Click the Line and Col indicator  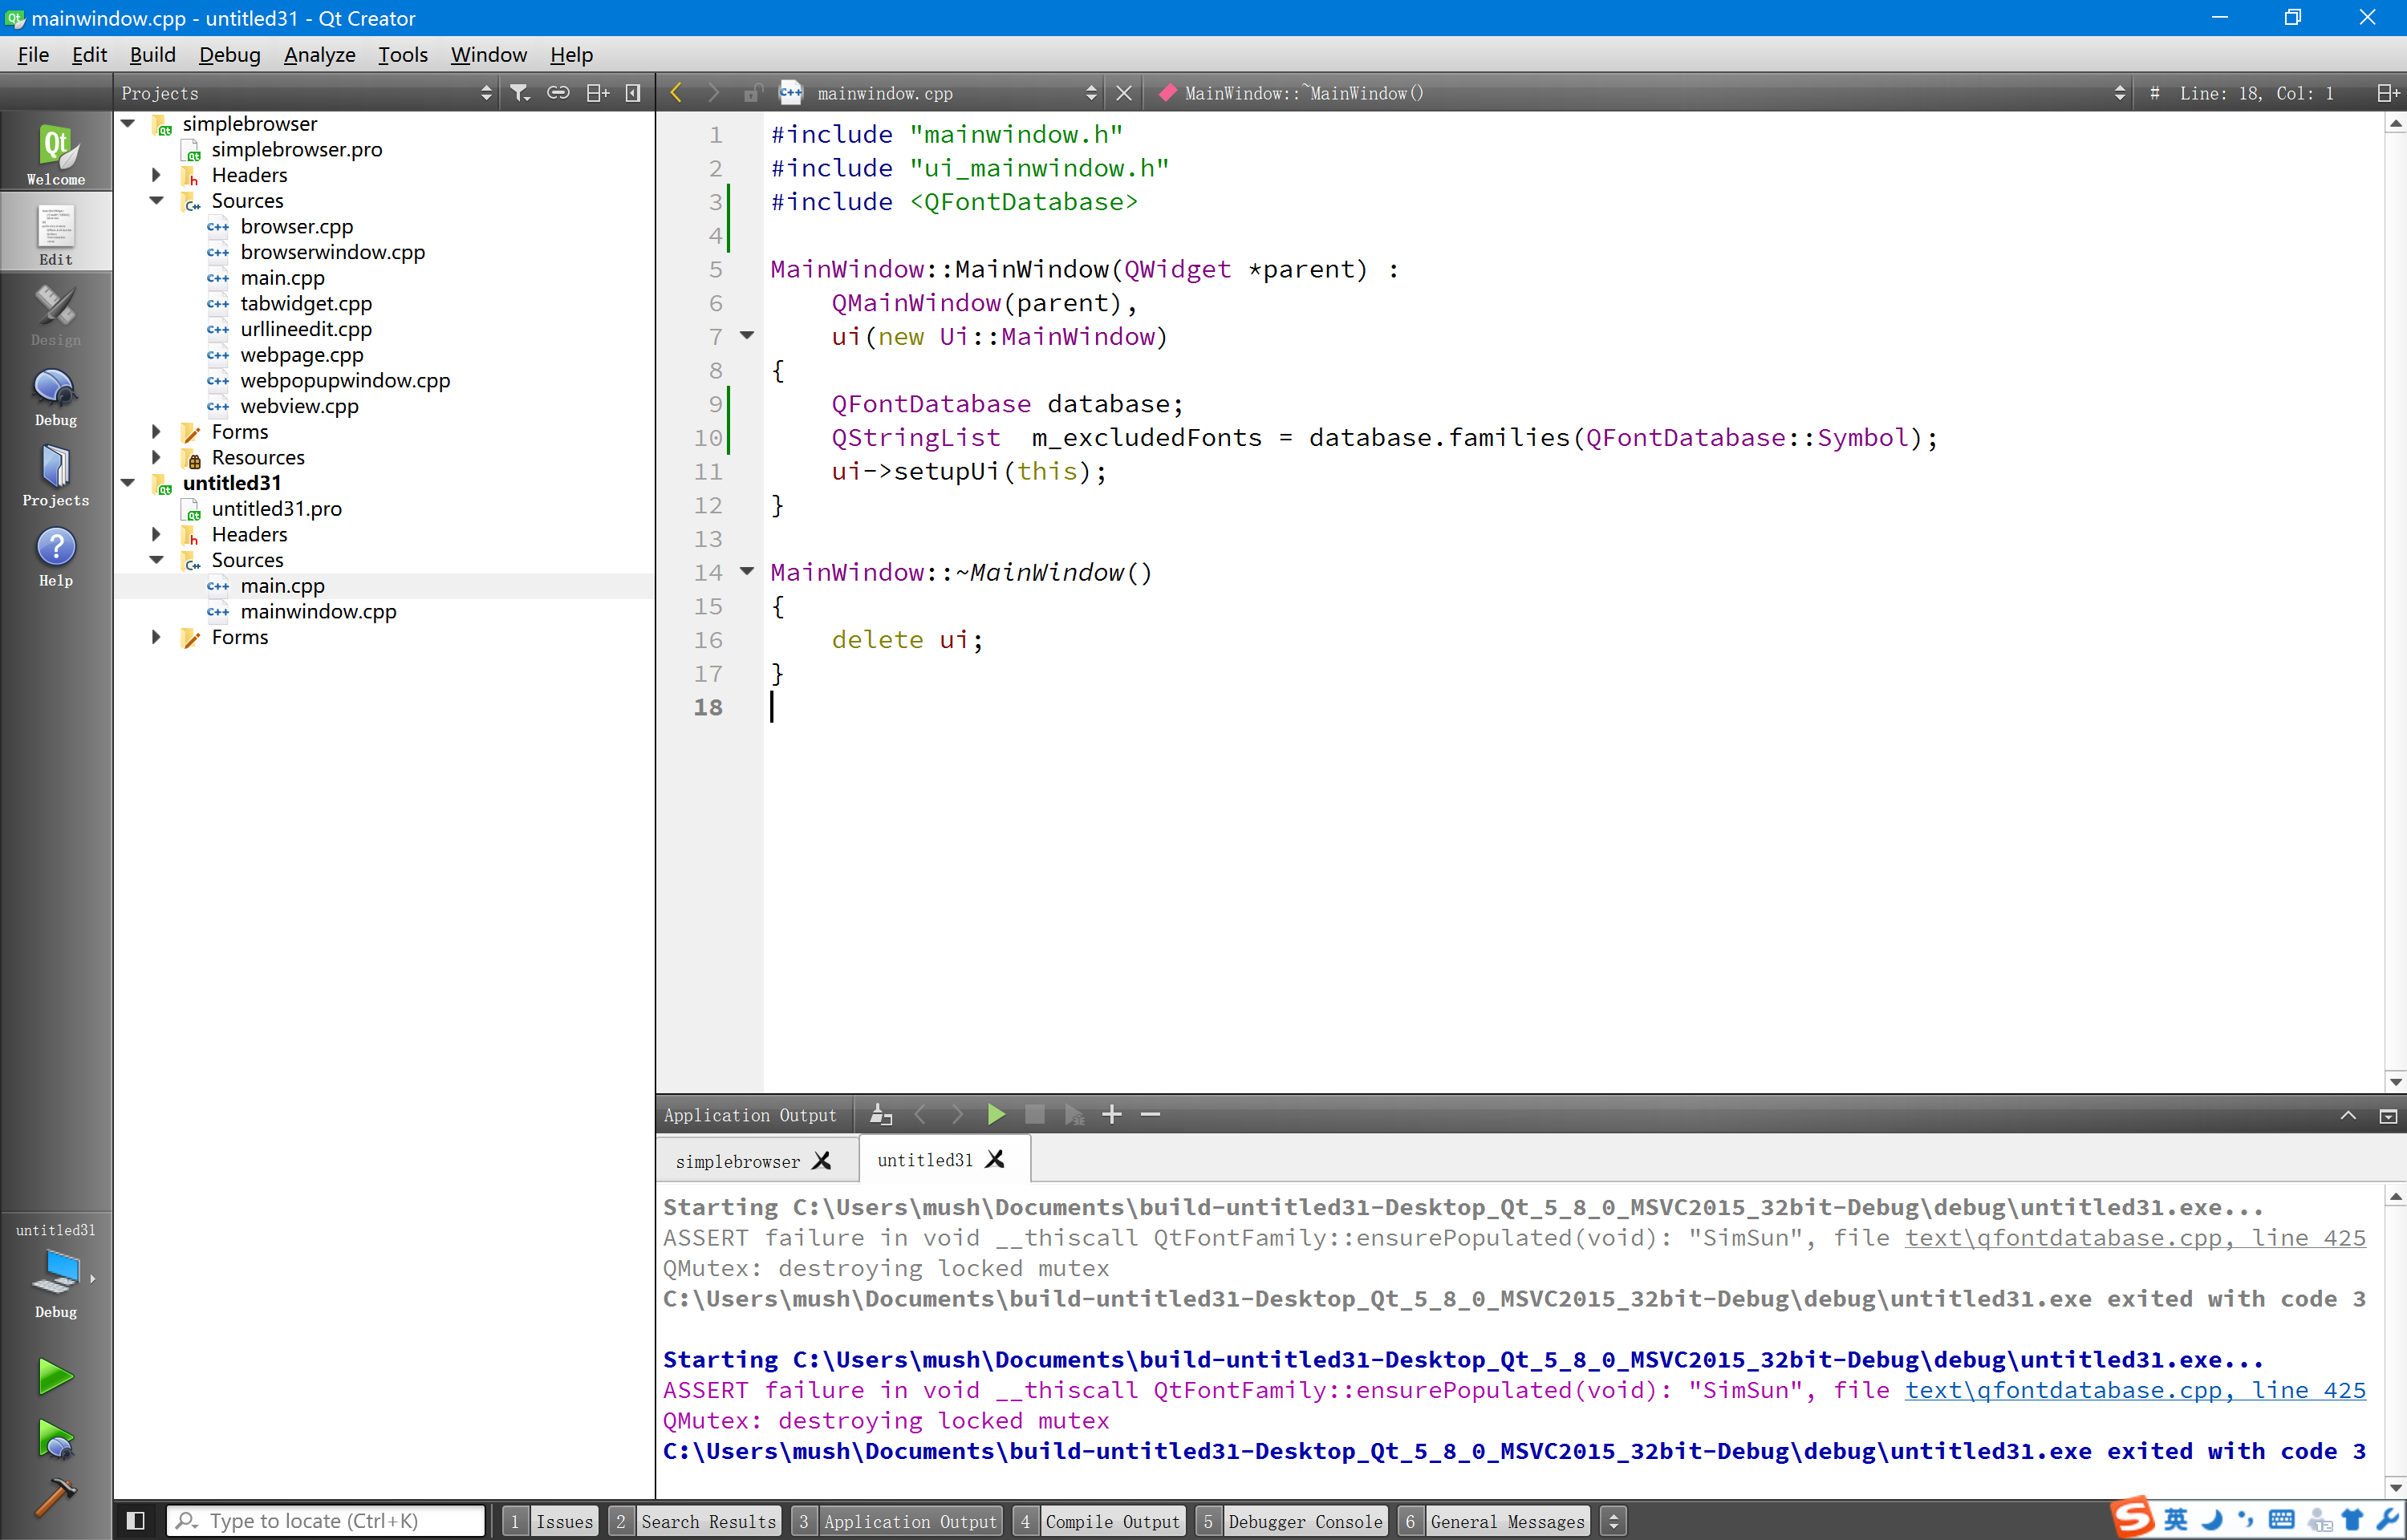tap(2256, 93)
